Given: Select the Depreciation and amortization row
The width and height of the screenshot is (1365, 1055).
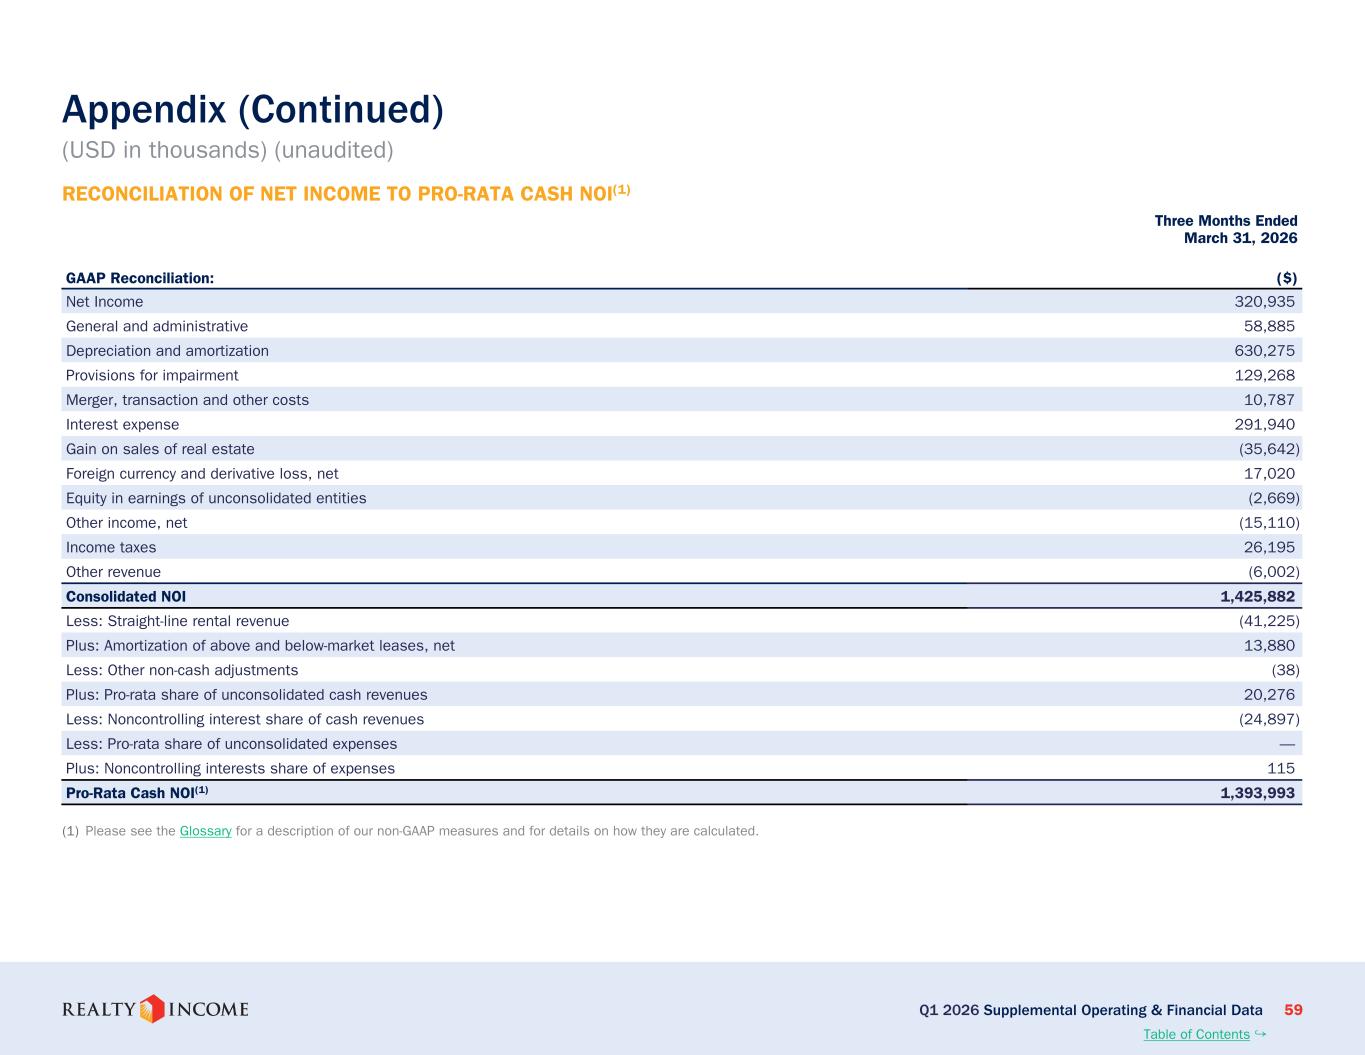Looking at the screenshot, I should pyautogui.click(x=682, y=350).
